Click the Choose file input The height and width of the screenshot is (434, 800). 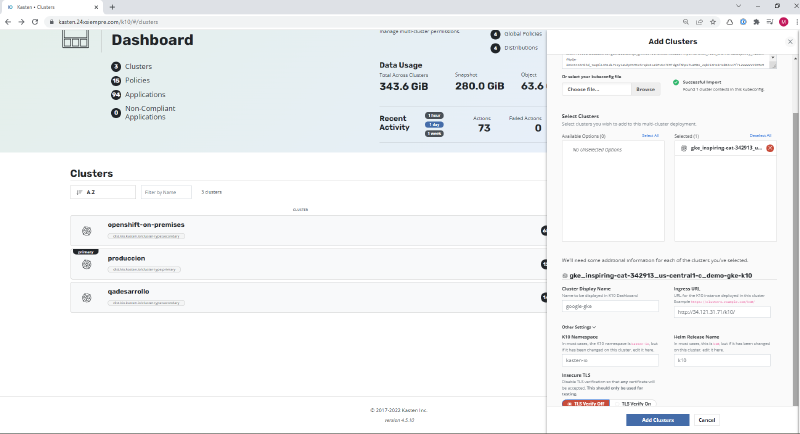(x=596, y=89)
